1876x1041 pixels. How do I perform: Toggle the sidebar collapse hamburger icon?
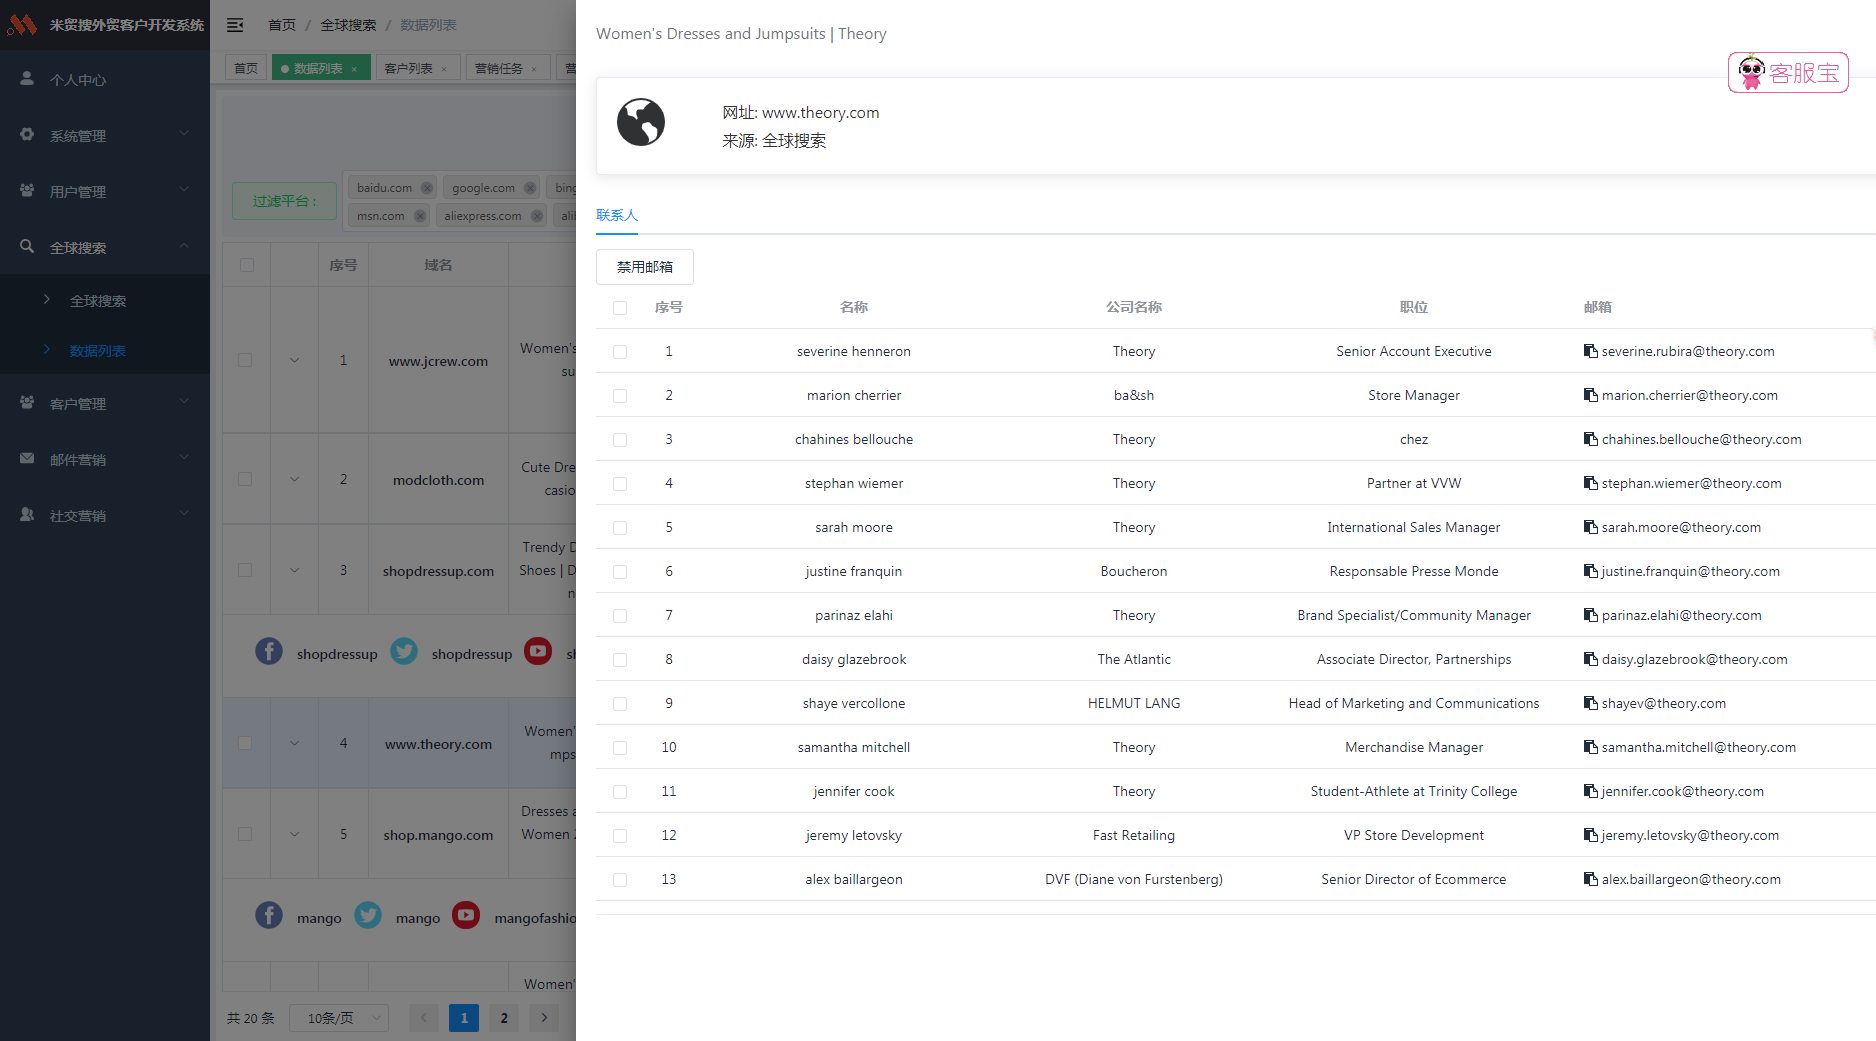click(x=235, y=25)
